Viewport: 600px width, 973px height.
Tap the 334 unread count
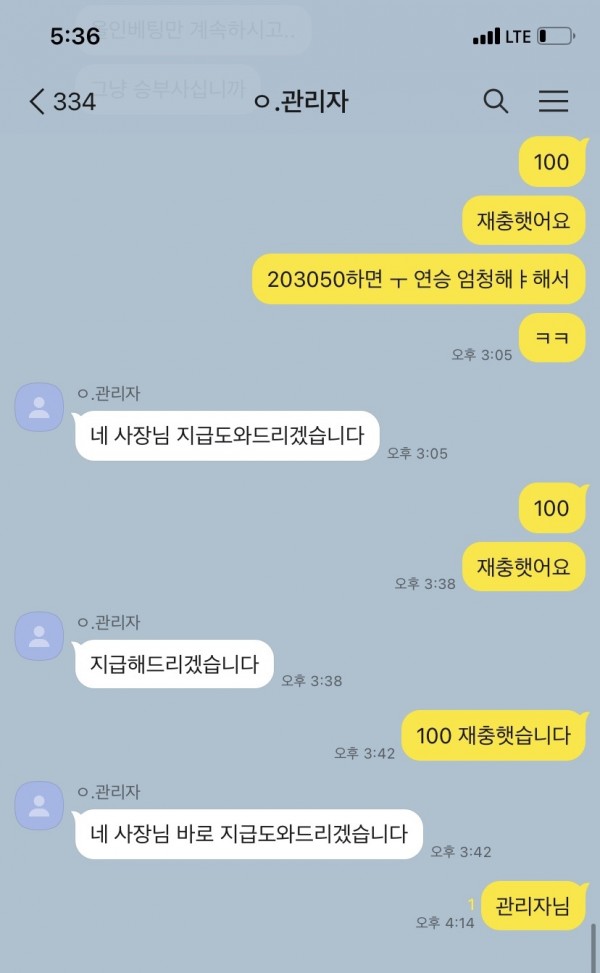(74, 102)
